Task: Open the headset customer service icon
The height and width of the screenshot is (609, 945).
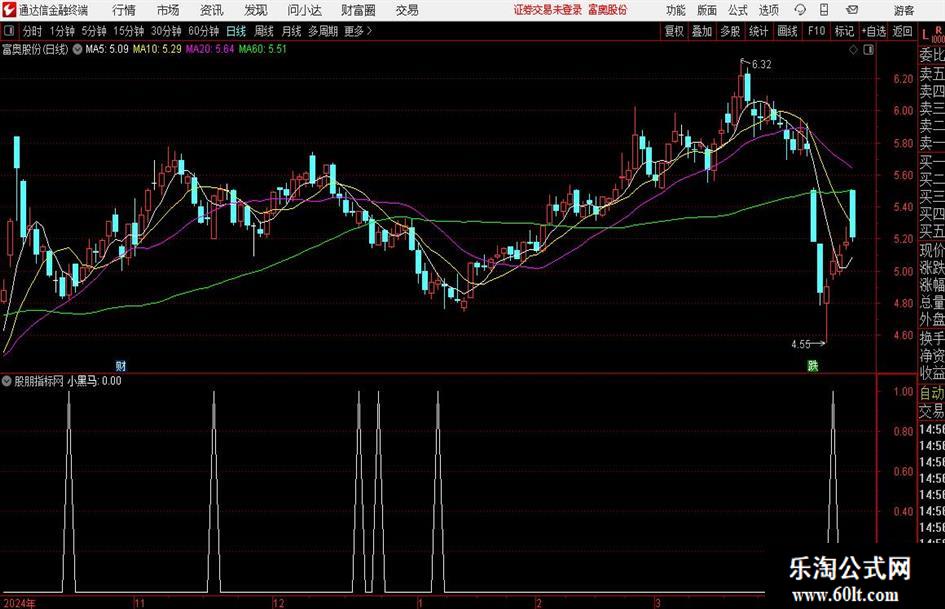Action: coord(800,10)
